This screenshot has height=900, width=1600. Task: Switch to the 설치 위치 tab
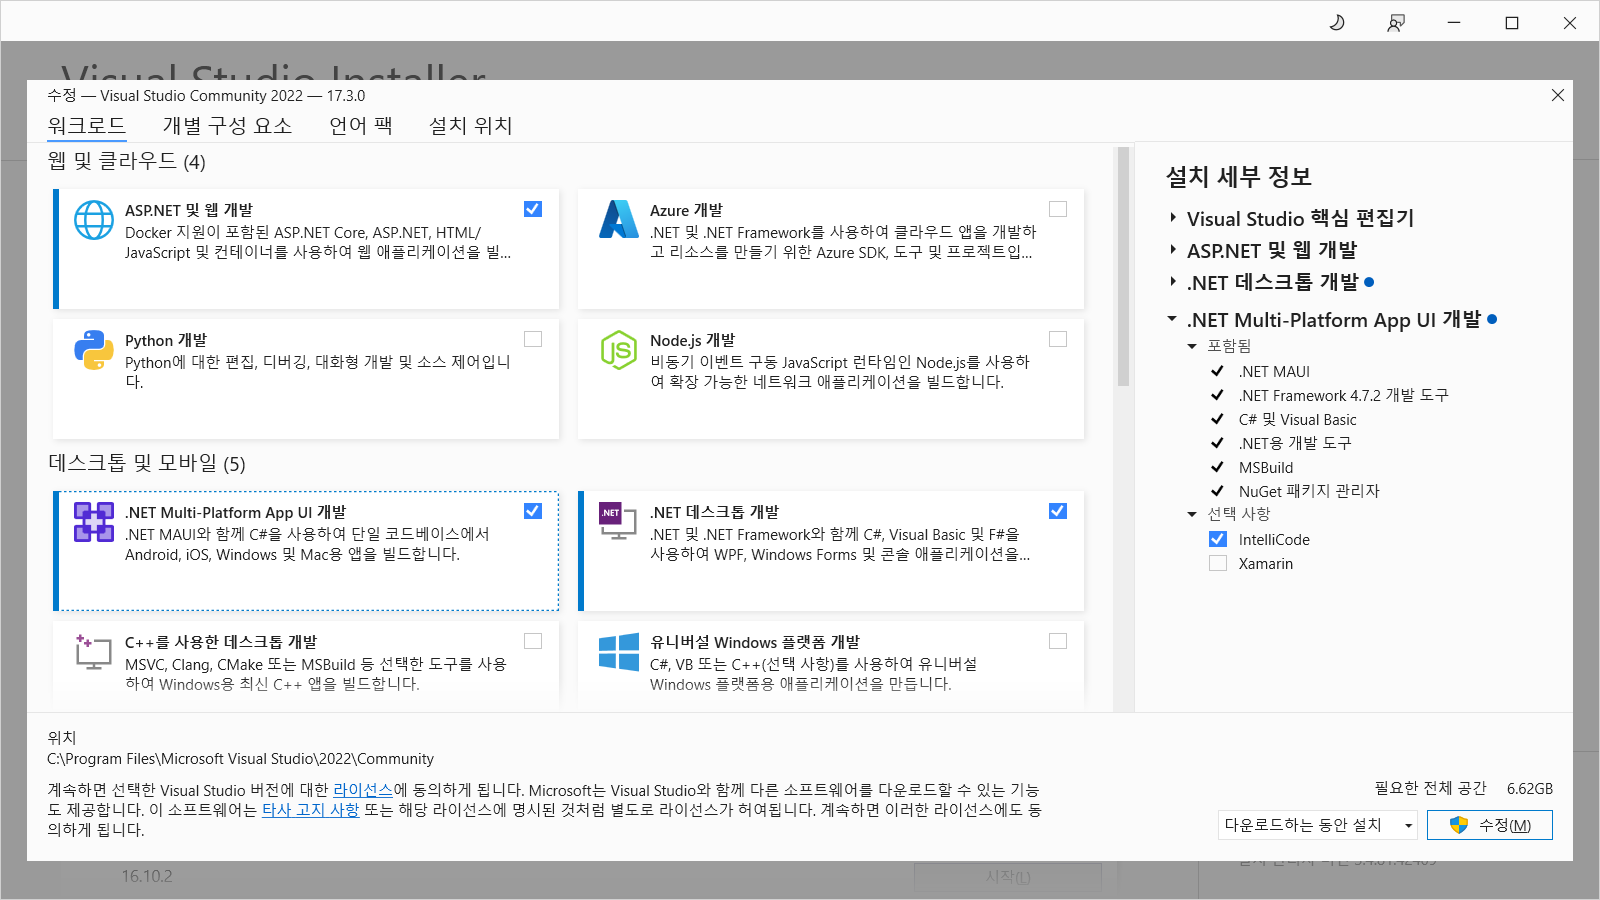pos(471,125)
